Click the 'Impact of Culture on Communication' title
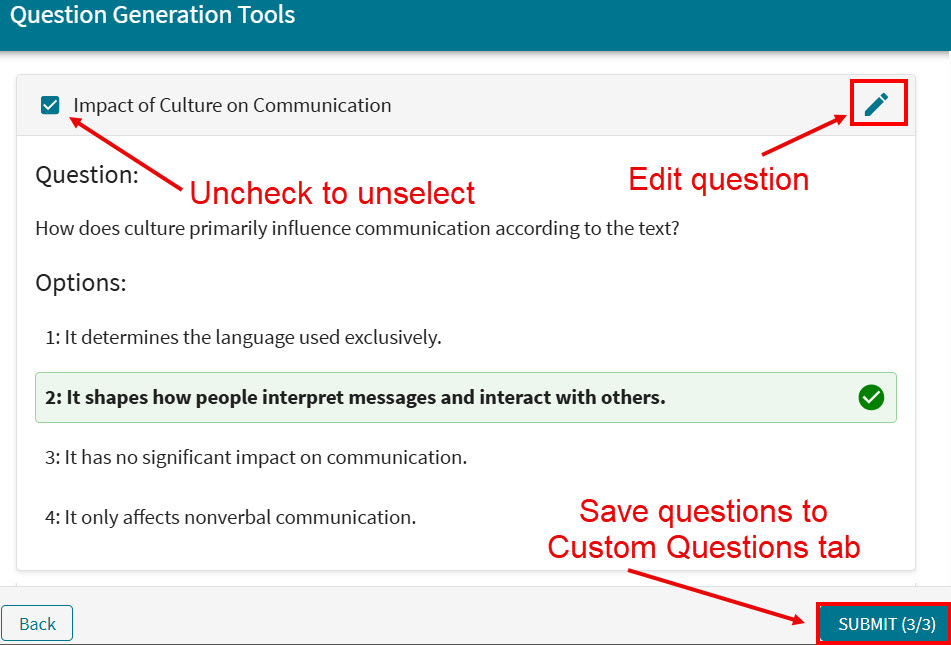Screen dimensions: 951x645 [232, 105]
